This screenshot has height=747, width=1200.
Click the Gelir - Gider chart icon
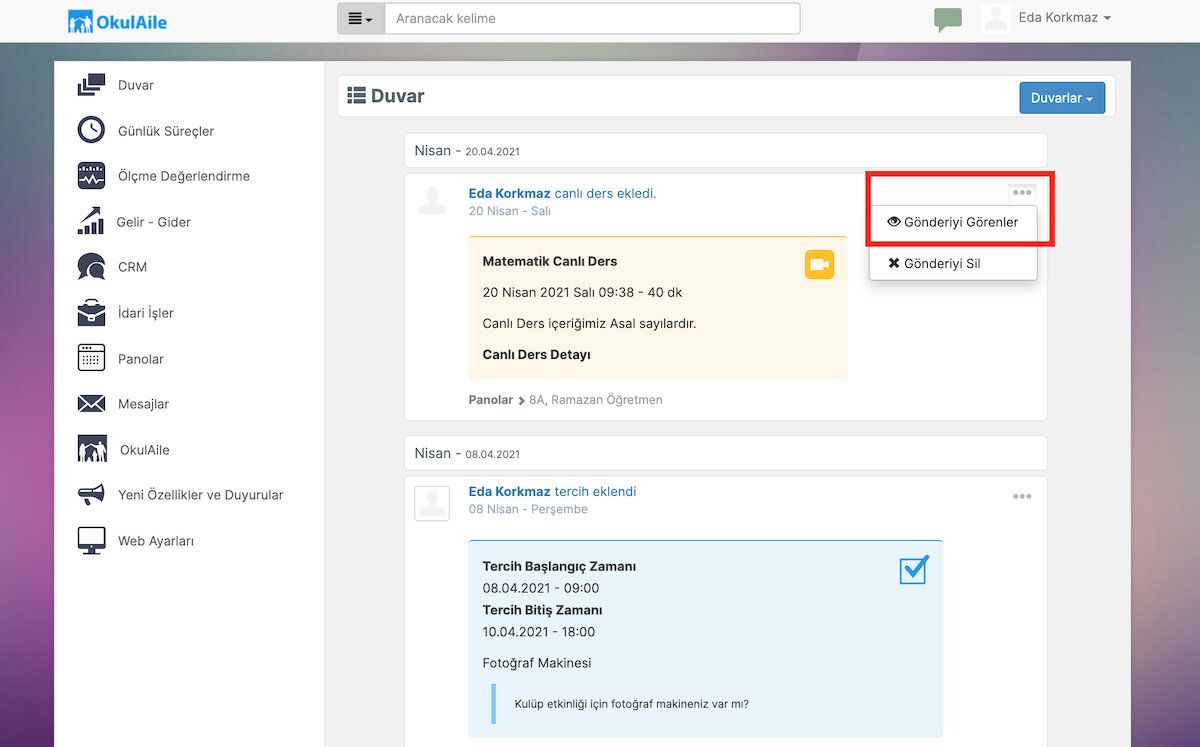tap(91, 221)
